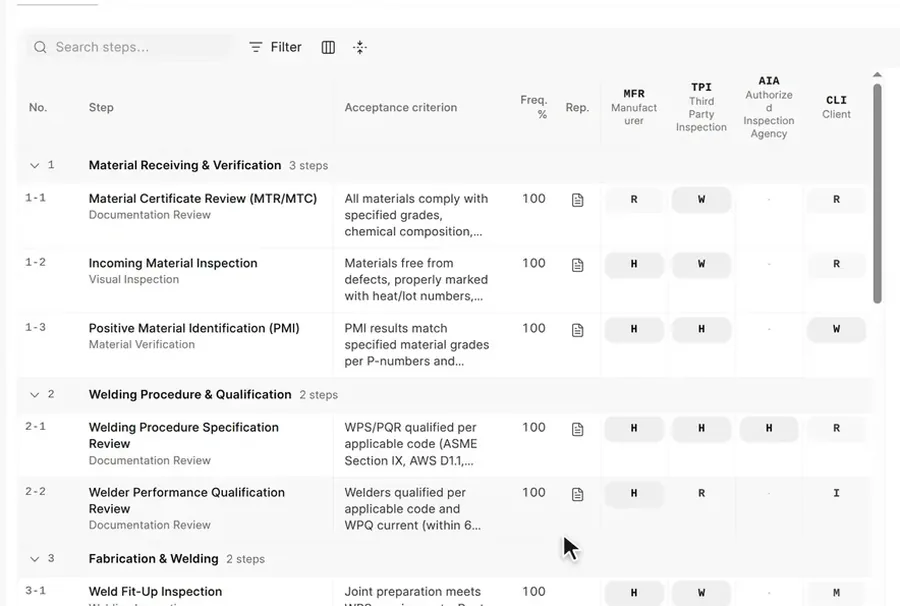
Task: Collapse group 3 Fabrication & Welding
Action: coord(34,559)
